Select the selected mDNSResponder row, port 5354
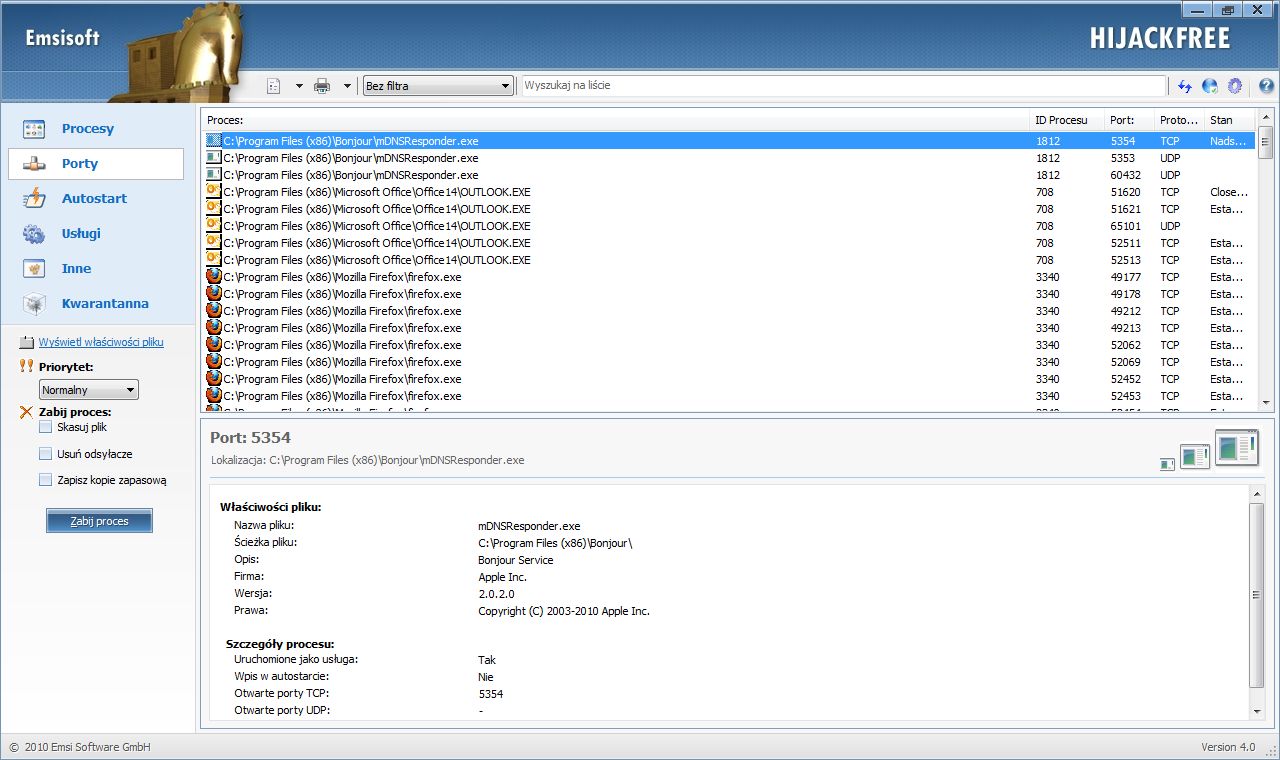Screen dimensions: 1280x760 point(729,141)
